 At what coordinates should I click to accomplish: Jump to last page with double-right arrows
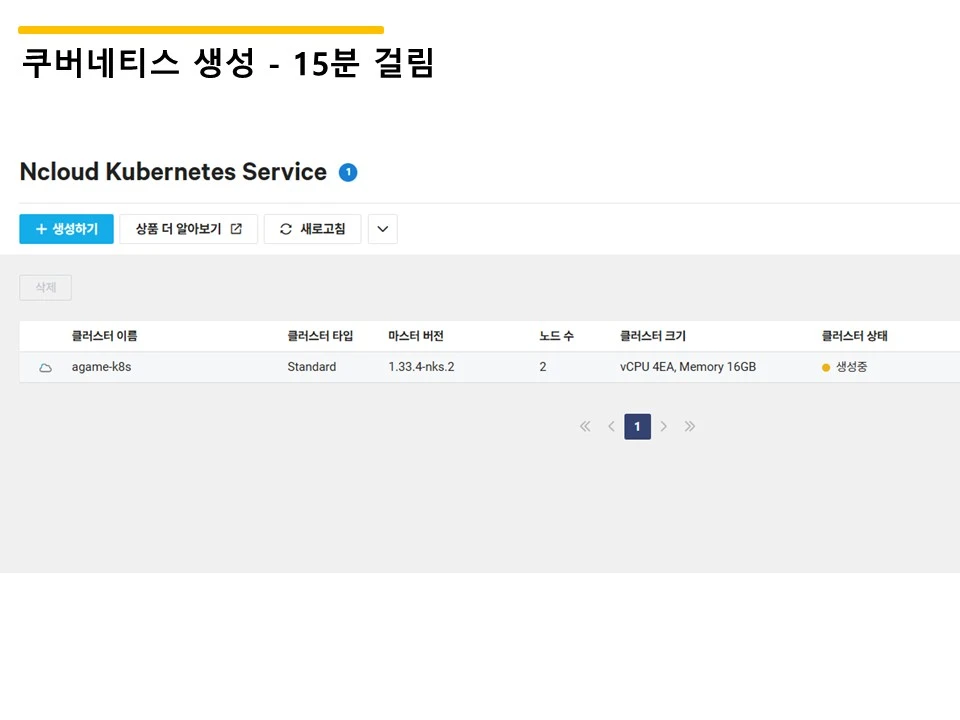(690, 426)
